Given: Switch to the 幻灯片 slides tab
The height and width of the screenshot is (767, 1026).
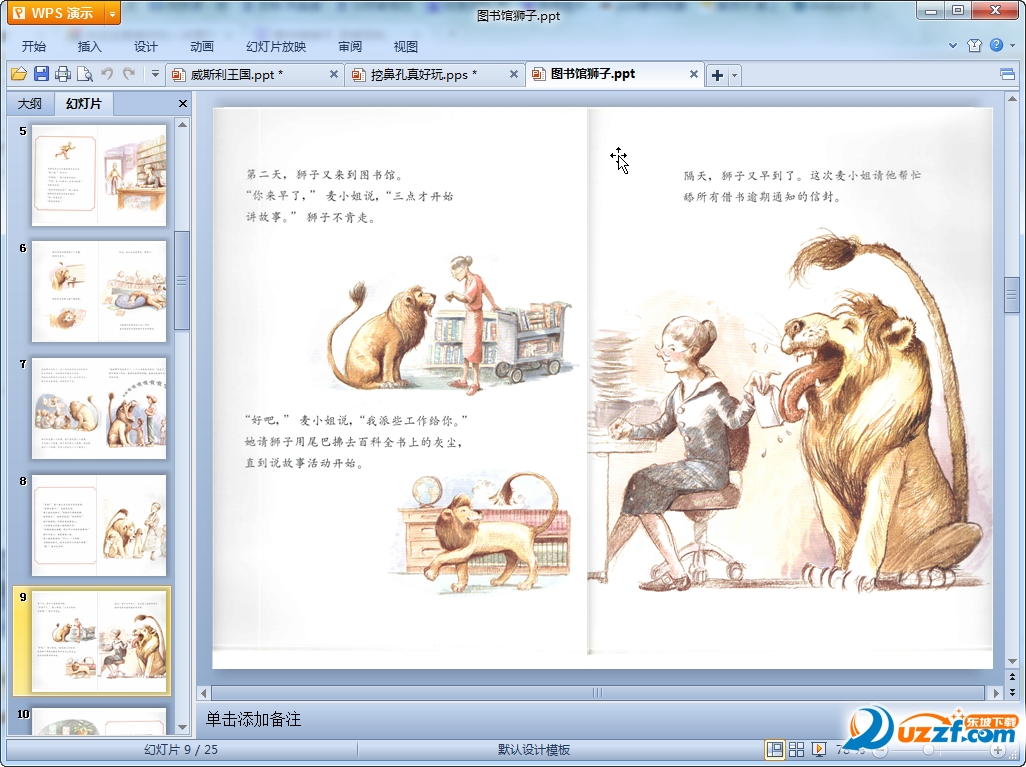Looking at the screenshot, I should [x=84, y=103].
